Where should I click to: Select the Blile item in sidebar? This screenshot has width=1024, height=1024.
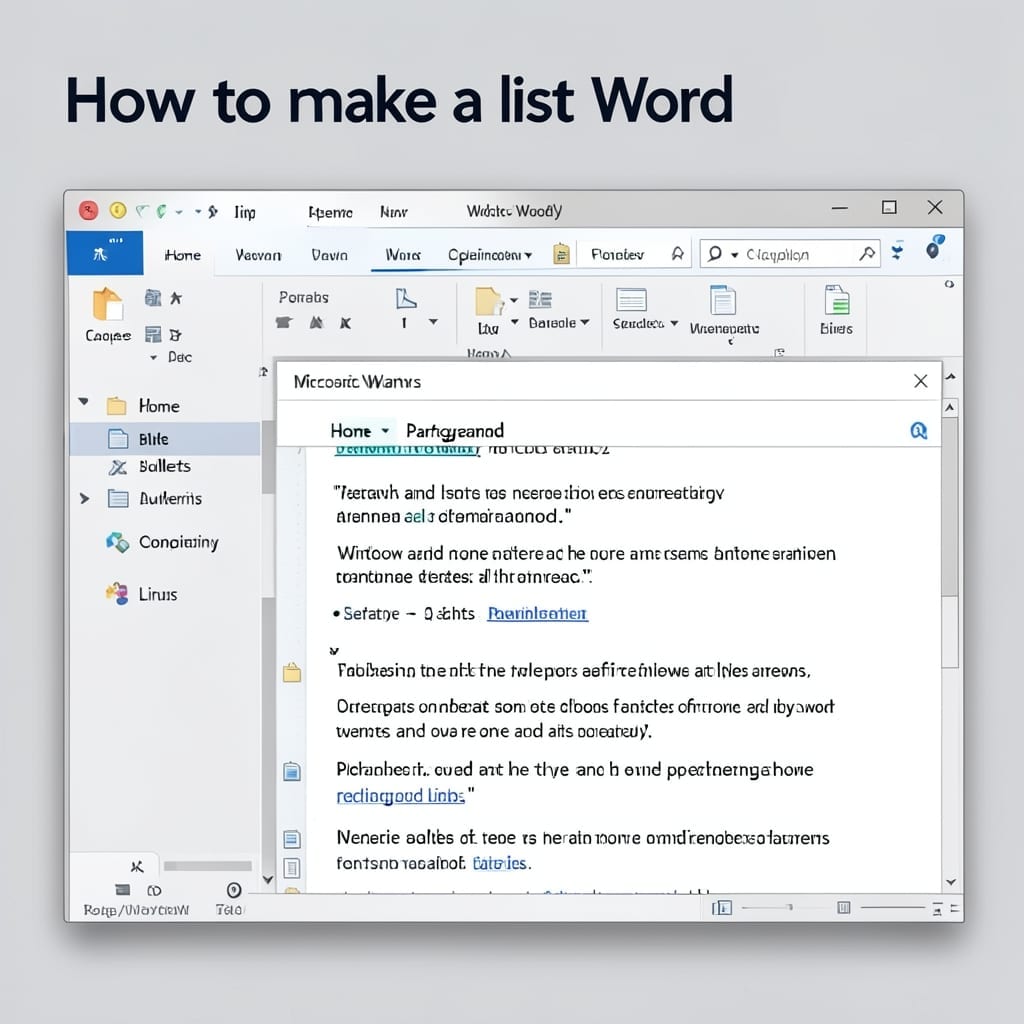click(x=165, y=439)
